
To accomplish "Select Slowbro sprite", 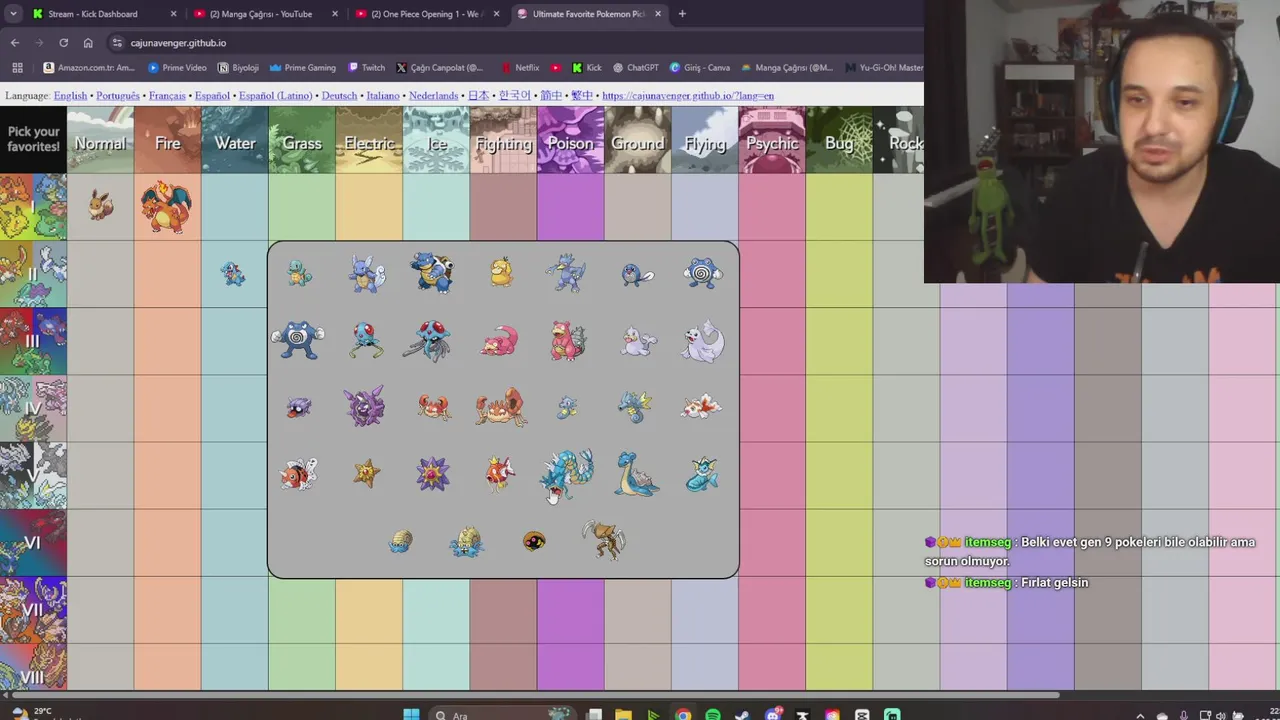I will click(x=568, y=340).
